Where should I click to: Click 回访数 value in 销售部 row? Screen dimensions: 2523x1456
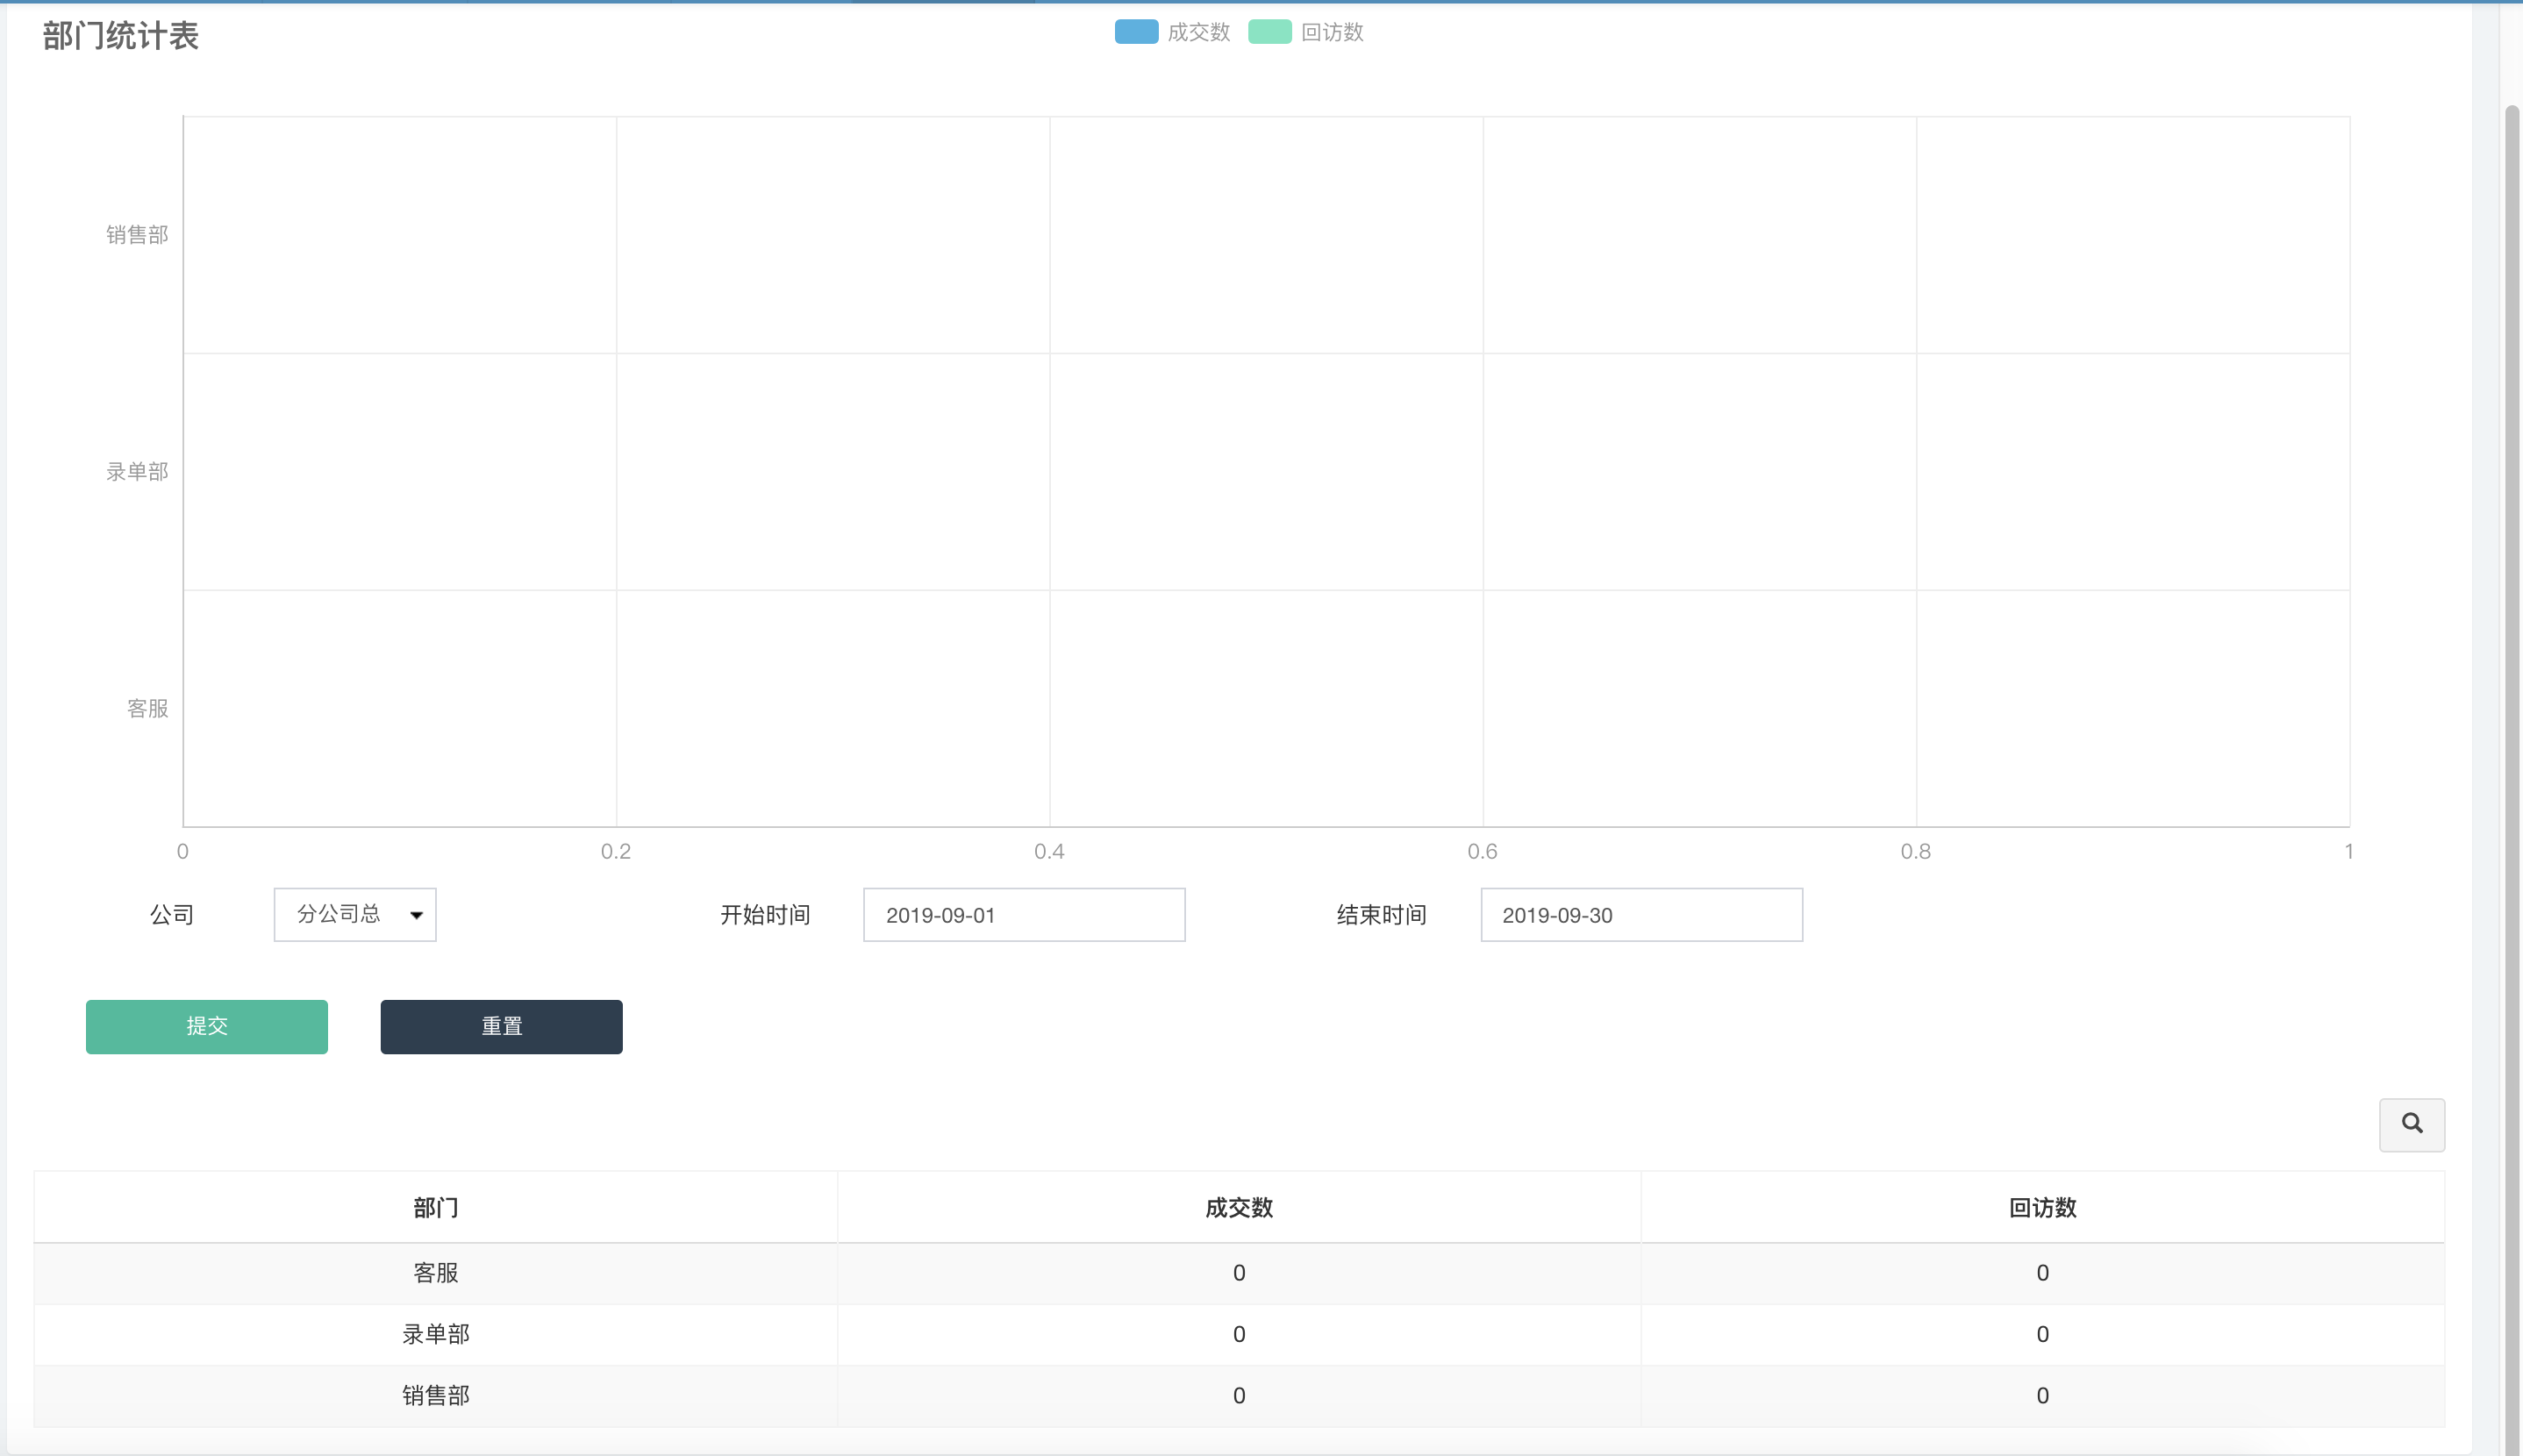click(2042, 1395)
